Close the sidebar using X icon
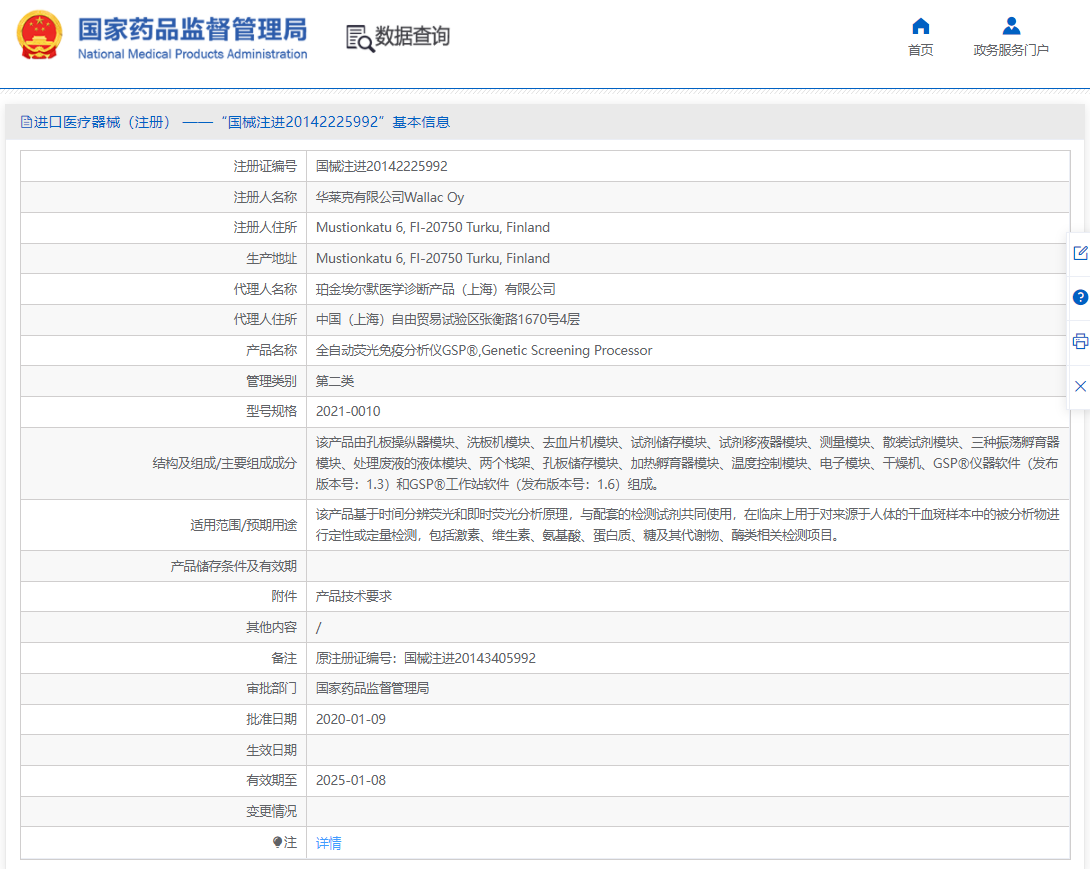Viewport: 1090px width, 869px height. [x=1080, y=386]
